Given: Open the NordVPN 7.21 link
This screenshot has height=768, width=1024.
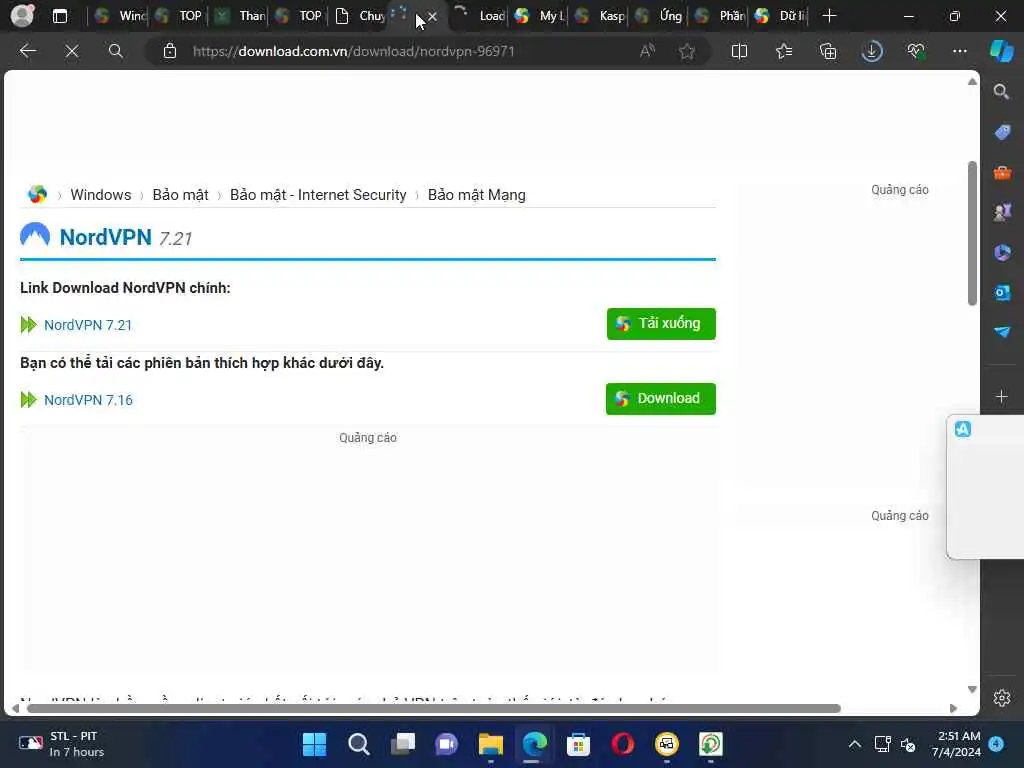Looking at the screenshot, I should point(88,325).
